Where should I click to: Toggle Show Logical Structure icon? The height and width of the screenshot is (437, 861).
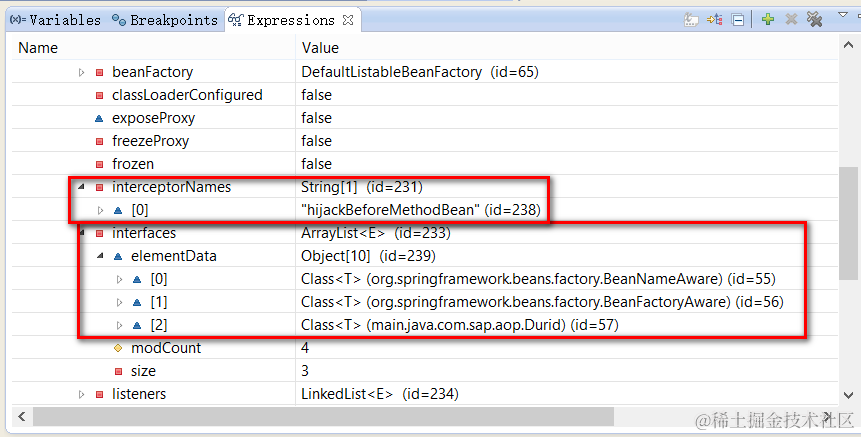coord(714,20)
